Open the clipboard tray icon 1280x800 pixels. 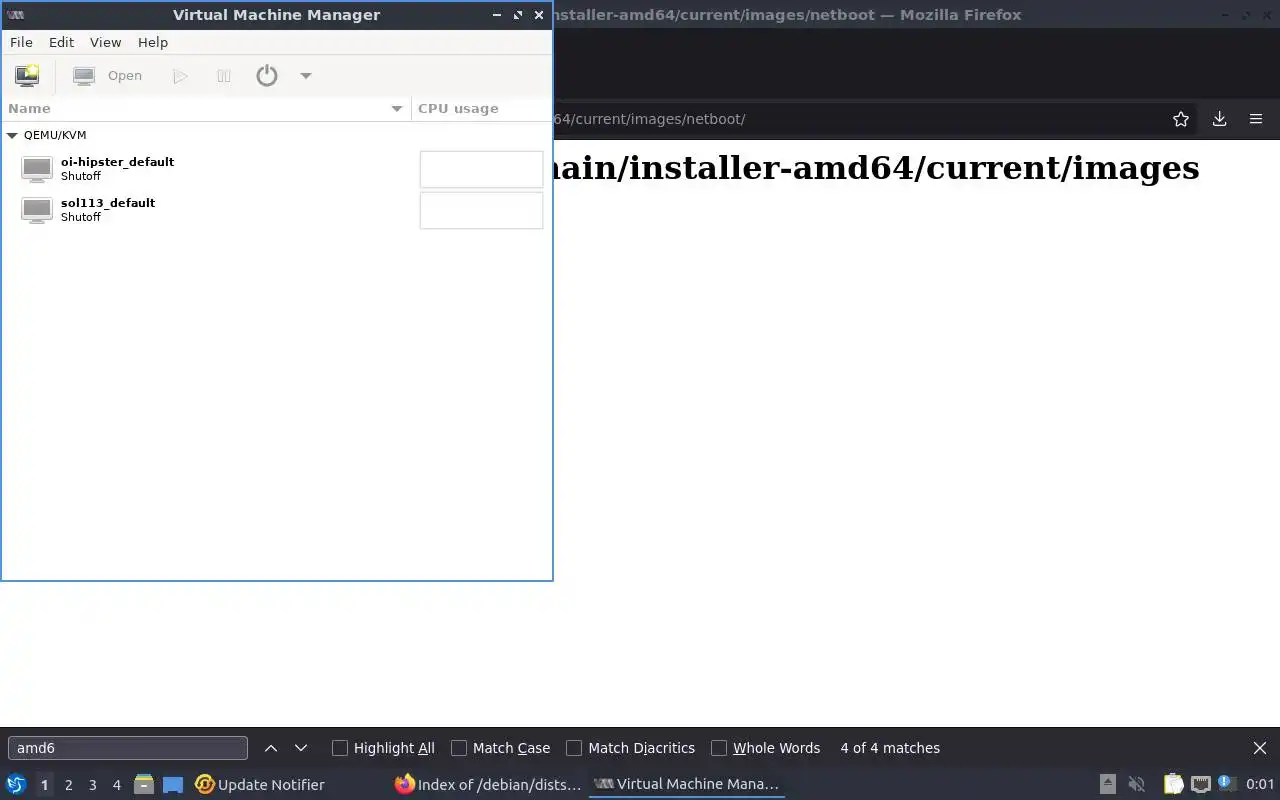[1173, 785]
